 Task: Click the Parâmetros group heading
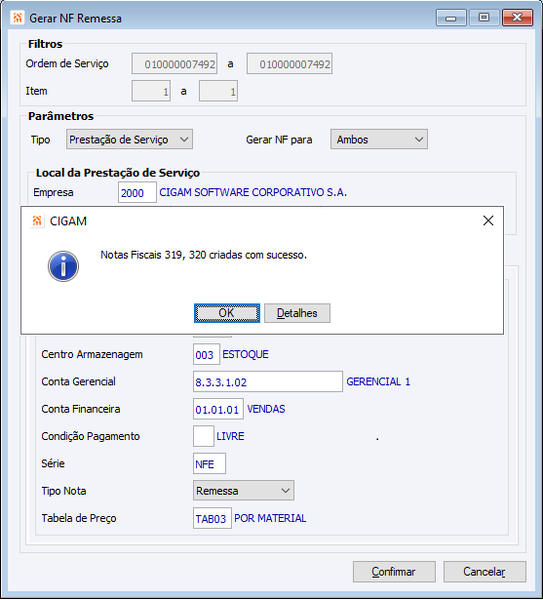tap(61, 116)
